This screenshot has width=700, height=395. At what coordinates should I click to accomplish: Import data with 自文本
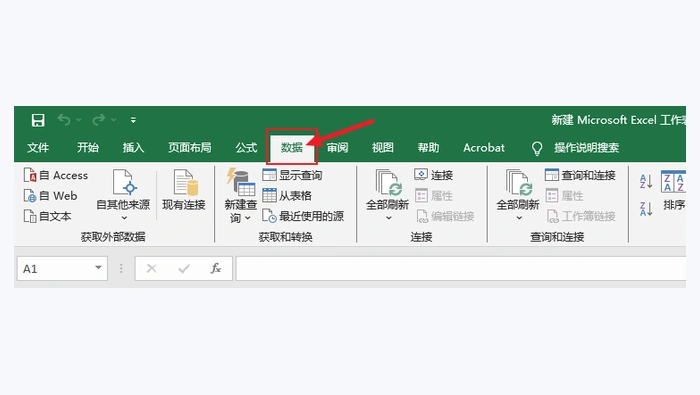pos(47,216)
